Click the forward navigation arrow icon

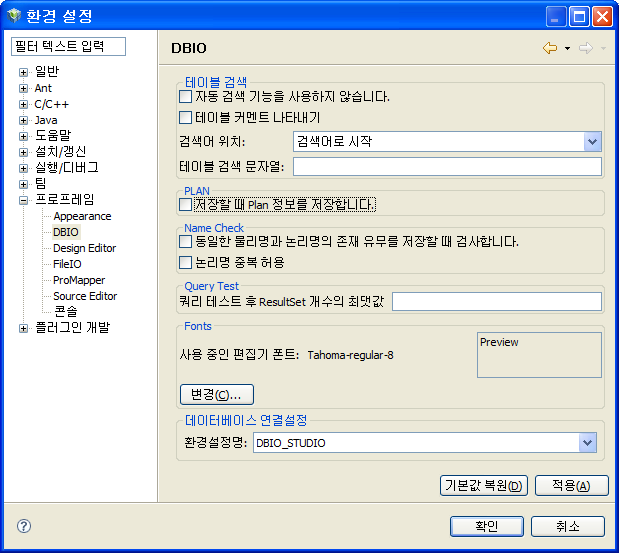pyautogui.click(x=585, y=48)
